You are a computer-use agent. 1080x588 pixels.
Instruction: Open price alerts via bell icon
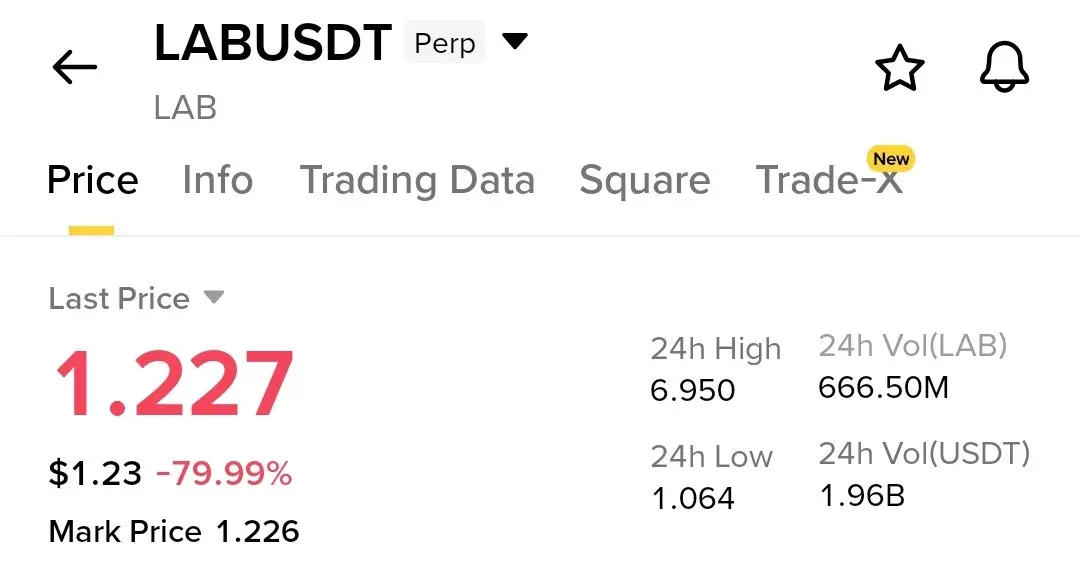[1004, 67]
